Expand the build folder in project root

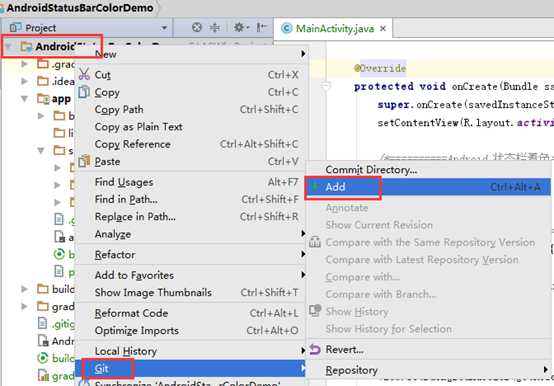point(24,289)
